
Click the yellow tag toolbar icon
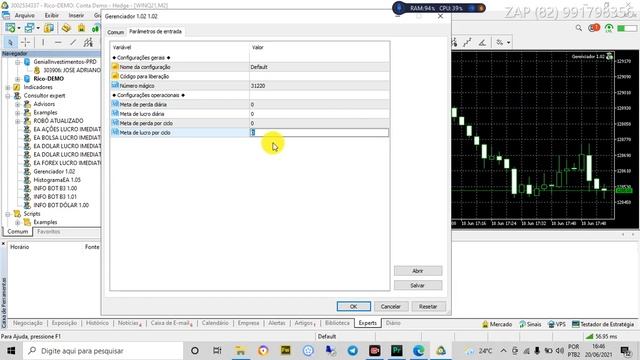[x=66, y=28]
